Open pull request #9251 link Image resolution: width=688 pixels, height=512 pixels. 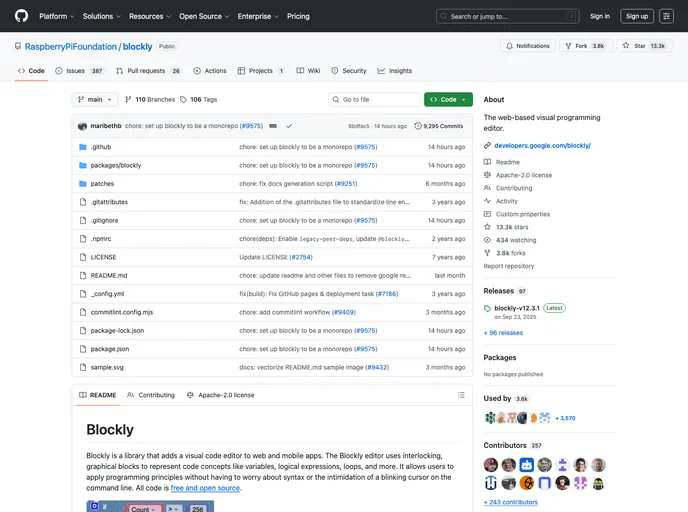tap(346, 184)
